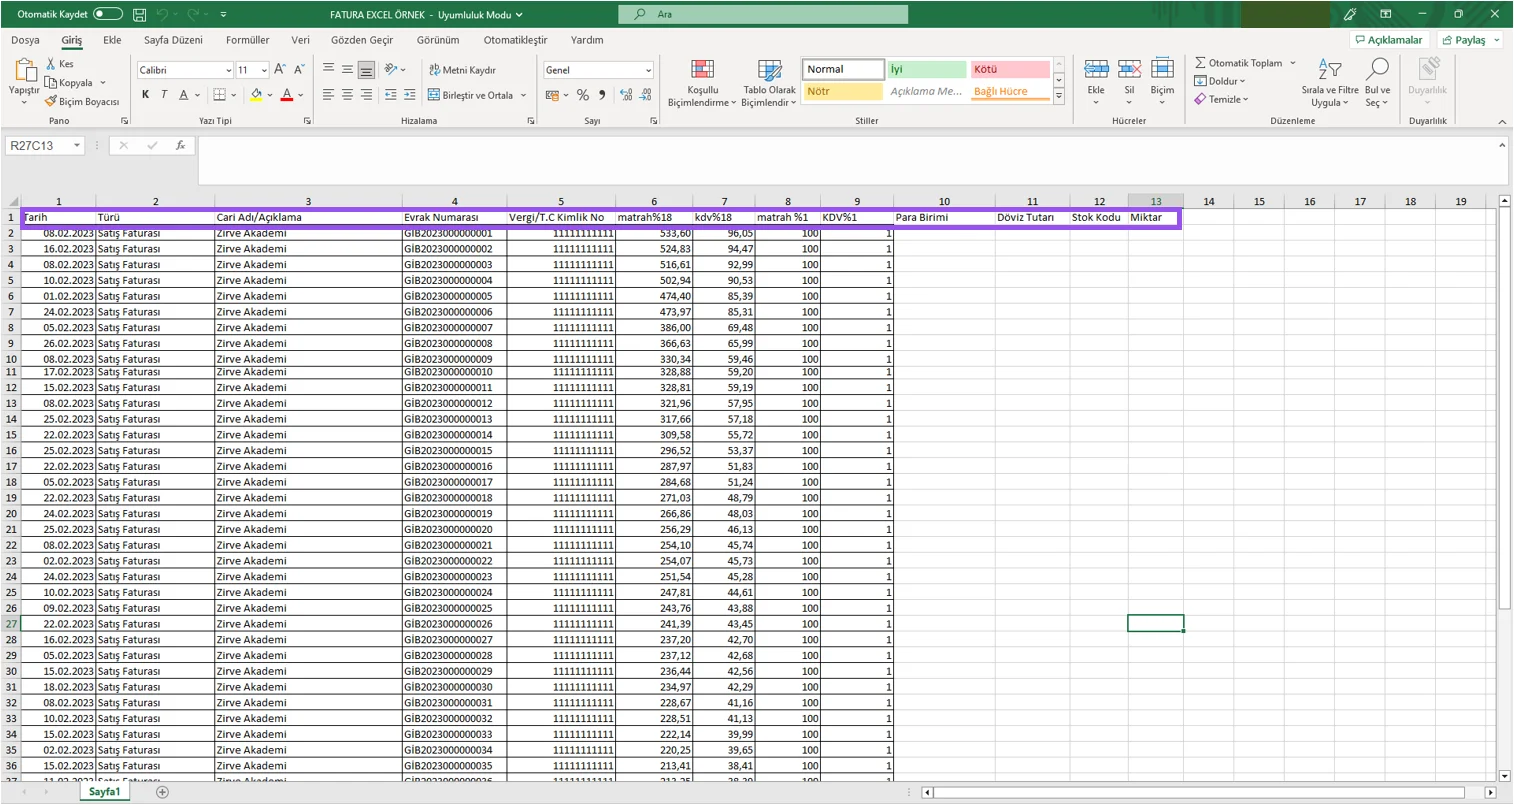Toggle Metni Kaydır wrap text
Screen dimensions: 1514x805
pyautogui.click(x=462, y=70)
